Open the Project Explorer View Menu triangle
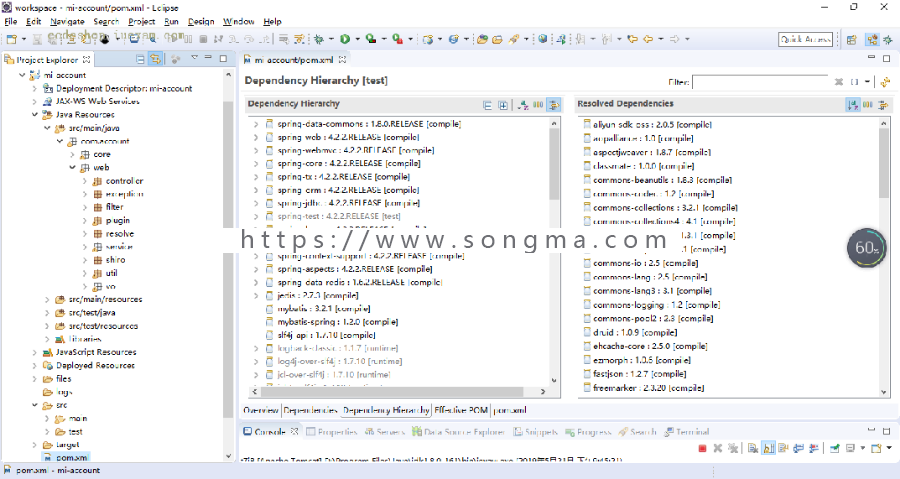The width and height of the screenshot is (900, 479). click(195, 58)
